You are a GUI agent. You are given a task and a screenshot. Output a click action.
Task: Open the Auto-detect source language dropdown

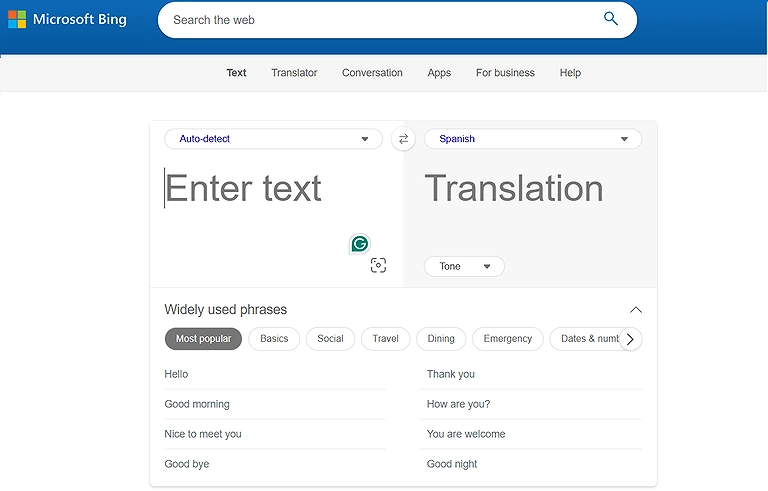point(273,139)
